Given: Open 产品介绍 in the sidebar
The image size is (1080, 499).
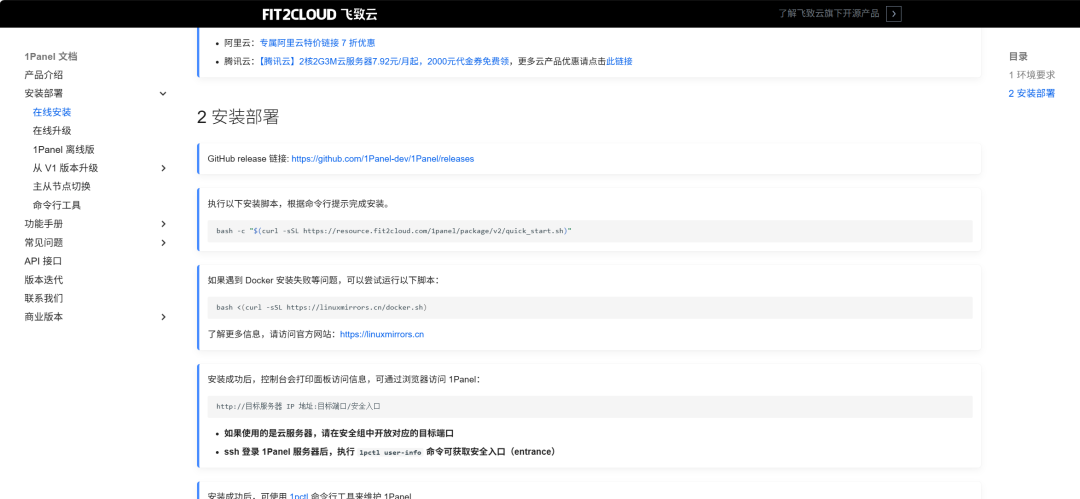Looking at the screenshot, I should point(43,75).
